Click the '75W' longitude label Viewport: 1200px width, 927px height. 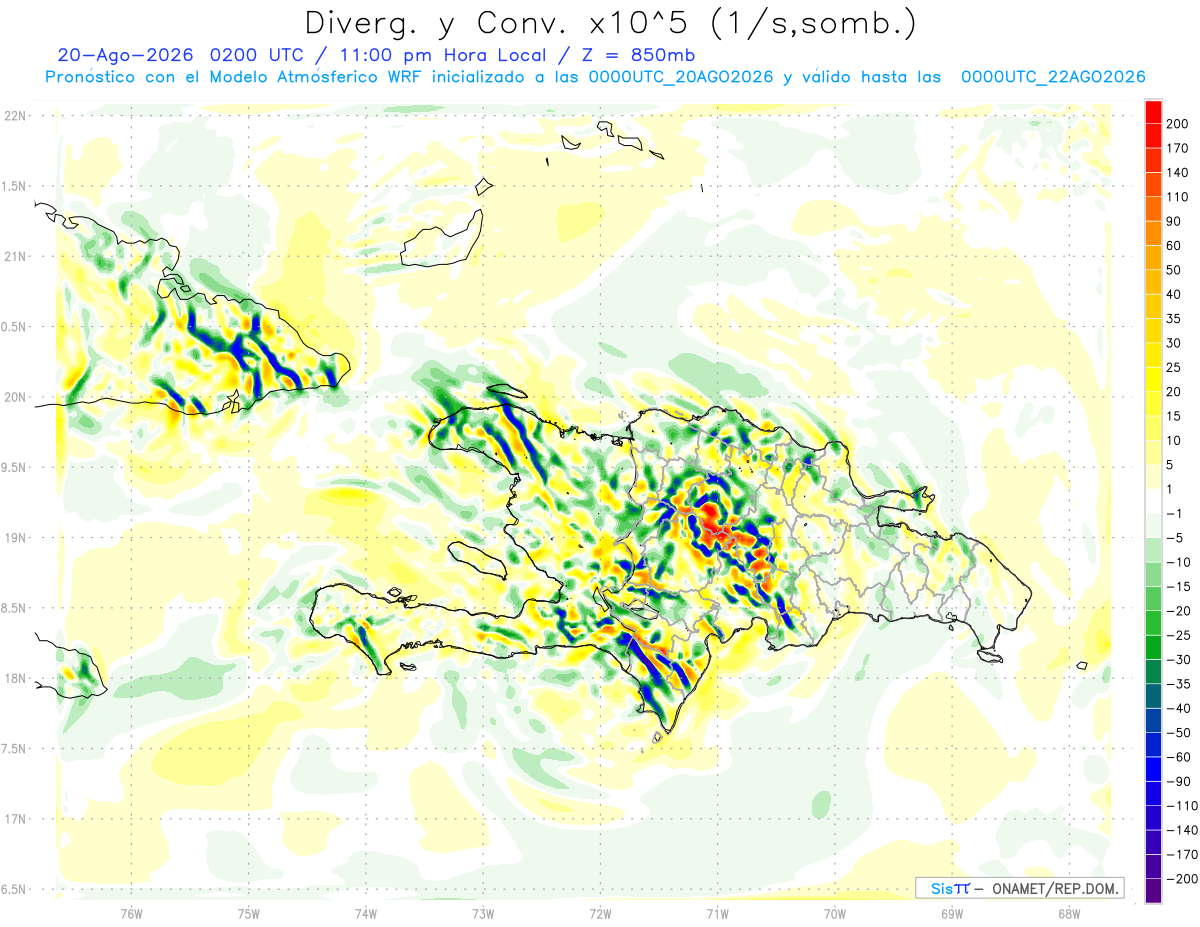point(249,913)
